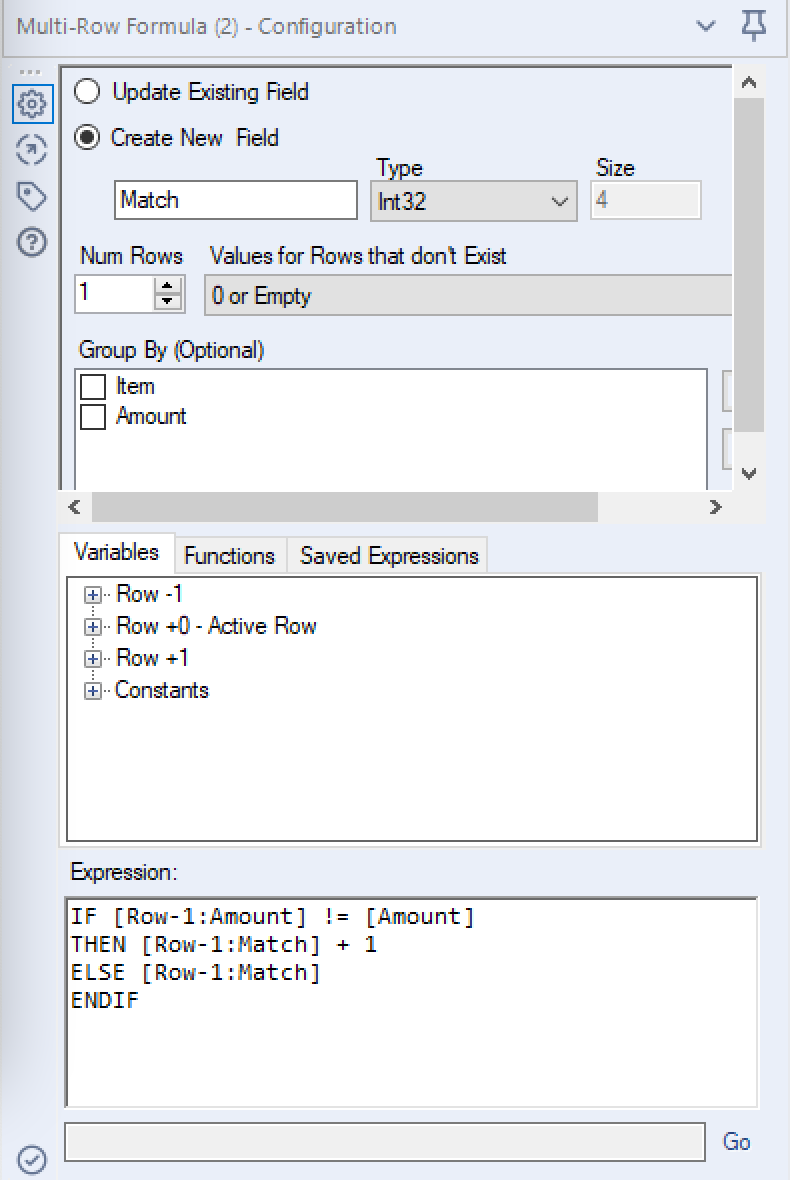790x1180 pixels.
Task: Expand the Row -1 variables tree
Action: (x=92, y=594)
